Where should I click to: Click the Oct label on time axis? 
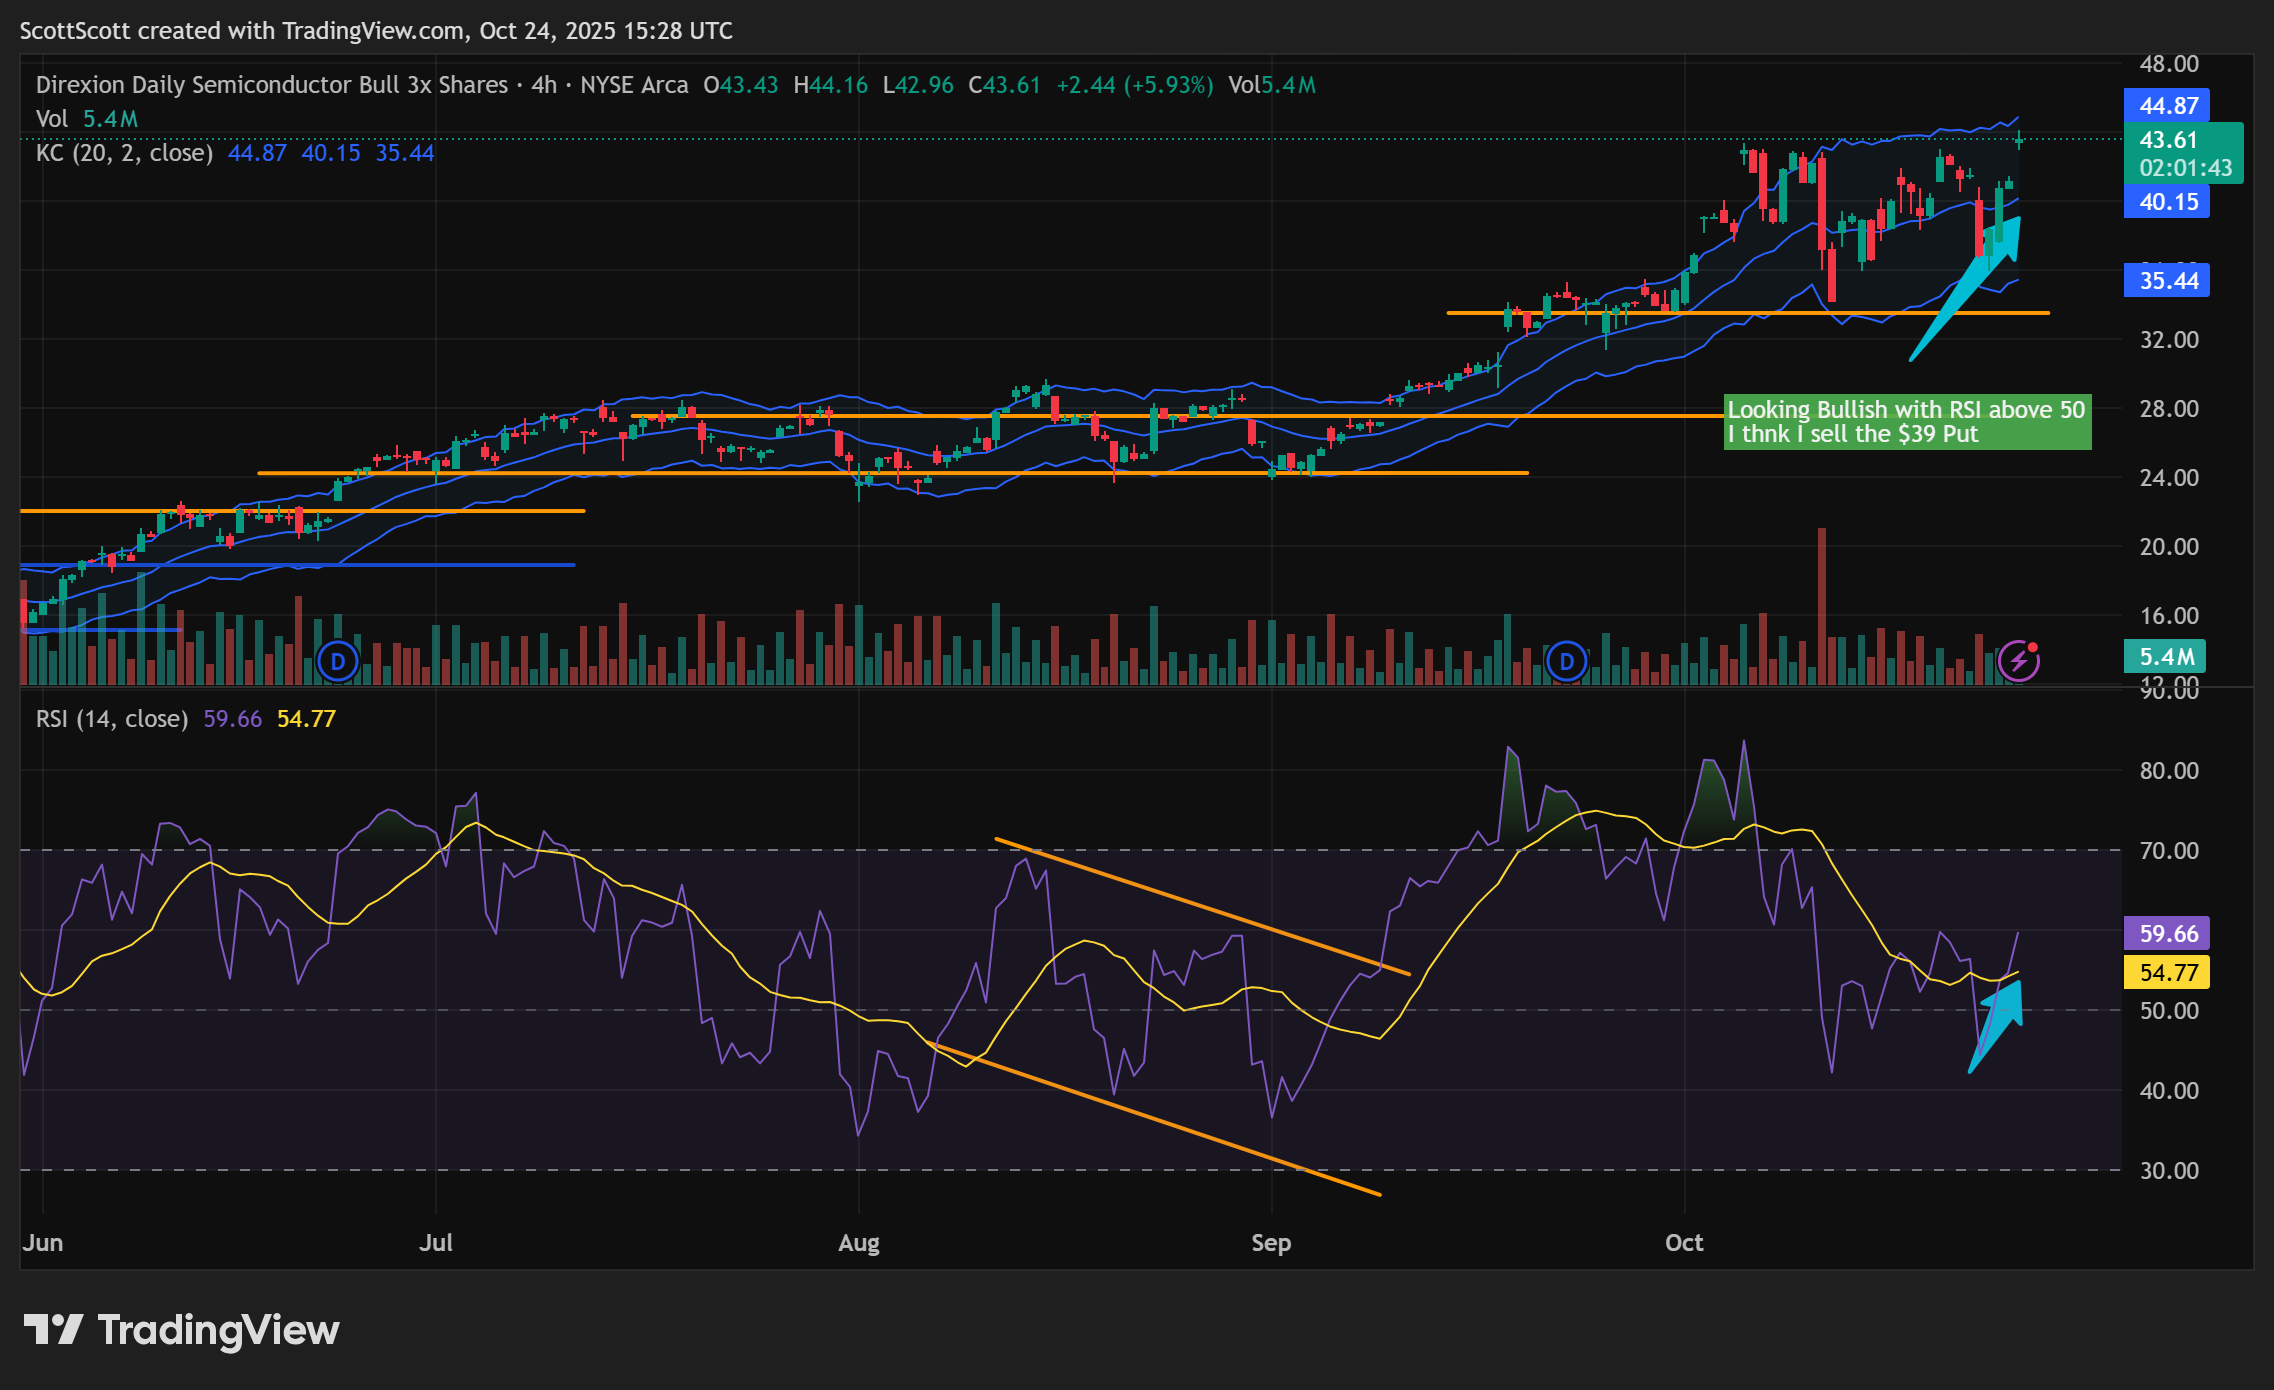pos(1683,1243)
